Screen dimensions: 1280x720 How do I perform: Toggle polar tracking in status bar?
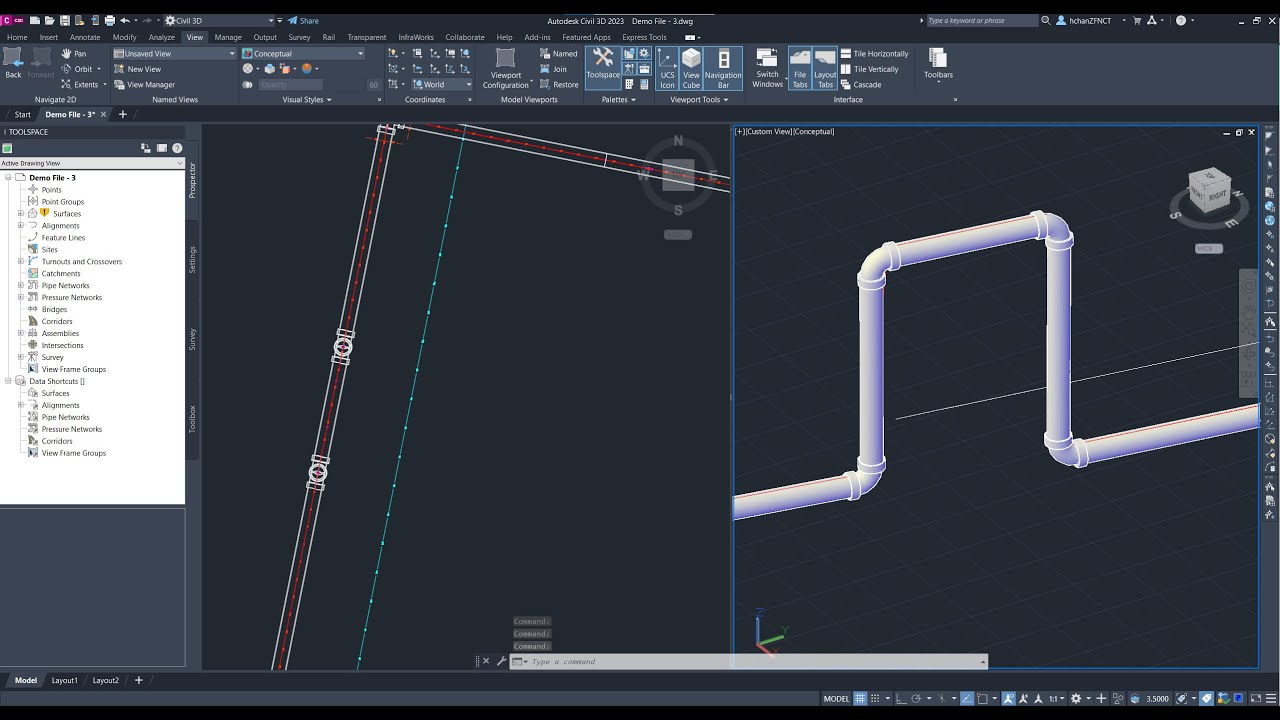(916, 699)
